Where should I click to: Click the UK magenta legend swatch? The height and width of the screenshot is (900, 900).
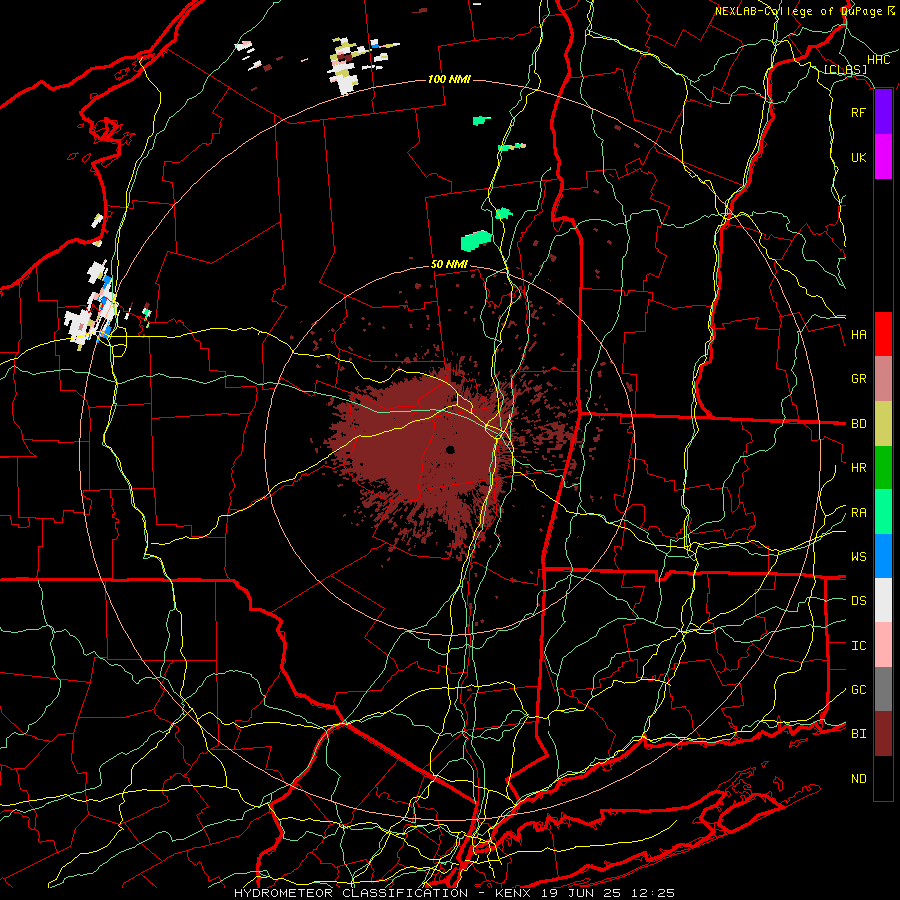pos(883,157)
